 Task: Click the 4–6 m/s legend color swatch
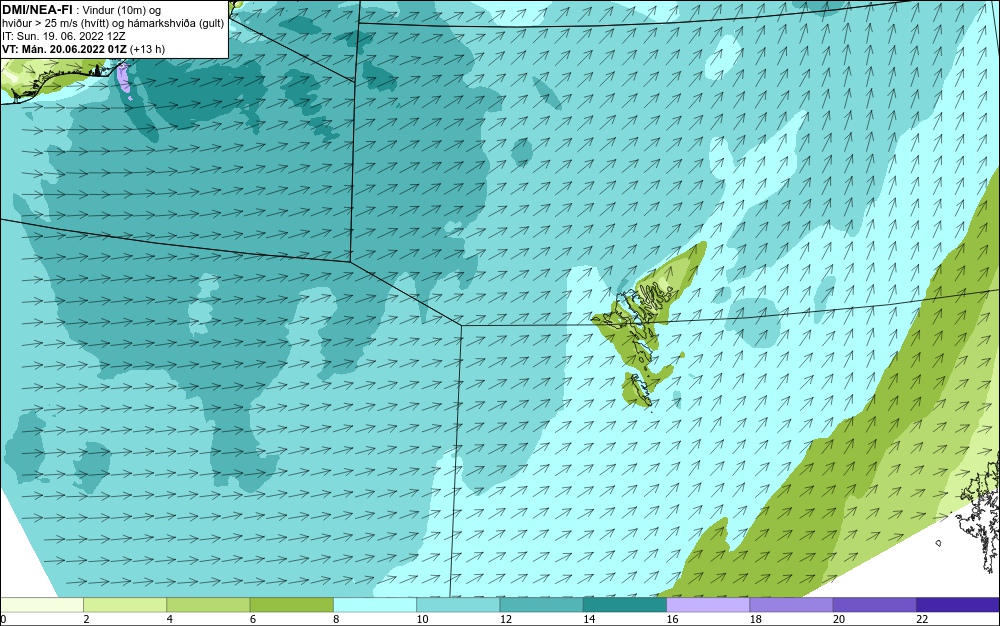pyautogui.click(x=208, y=605)
